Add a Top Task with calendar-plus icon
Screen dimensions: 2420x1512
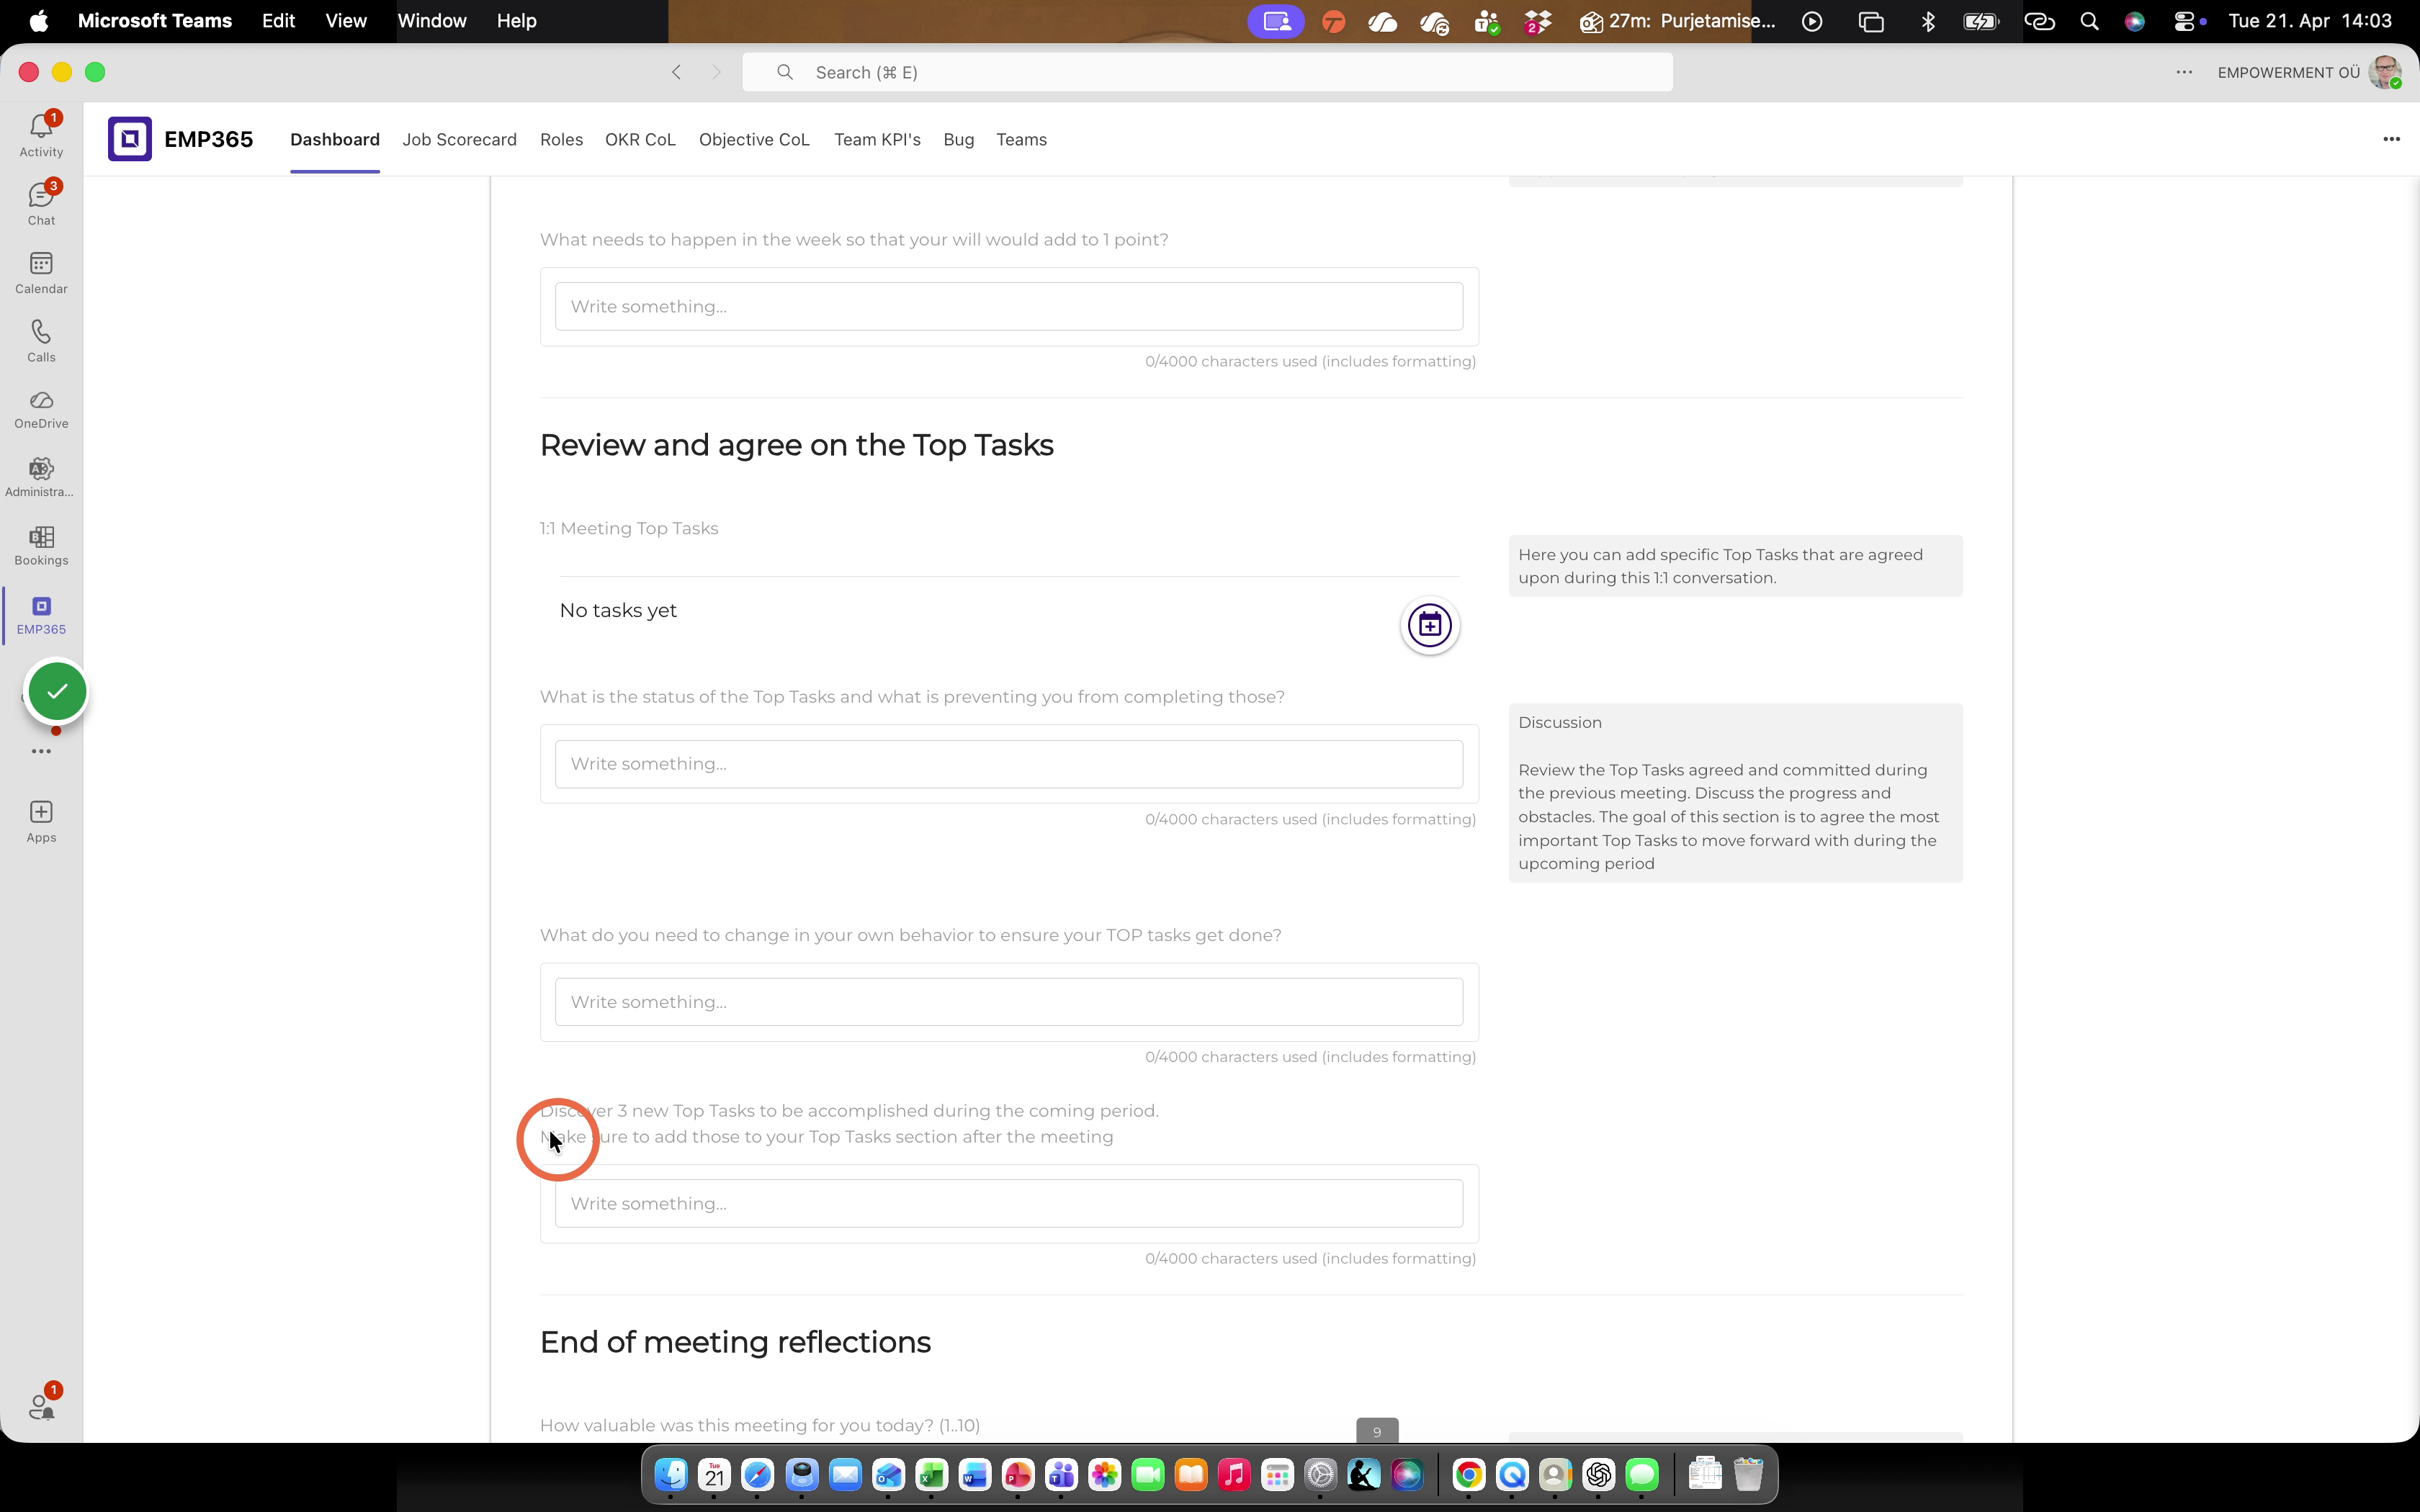[1430, 625]
